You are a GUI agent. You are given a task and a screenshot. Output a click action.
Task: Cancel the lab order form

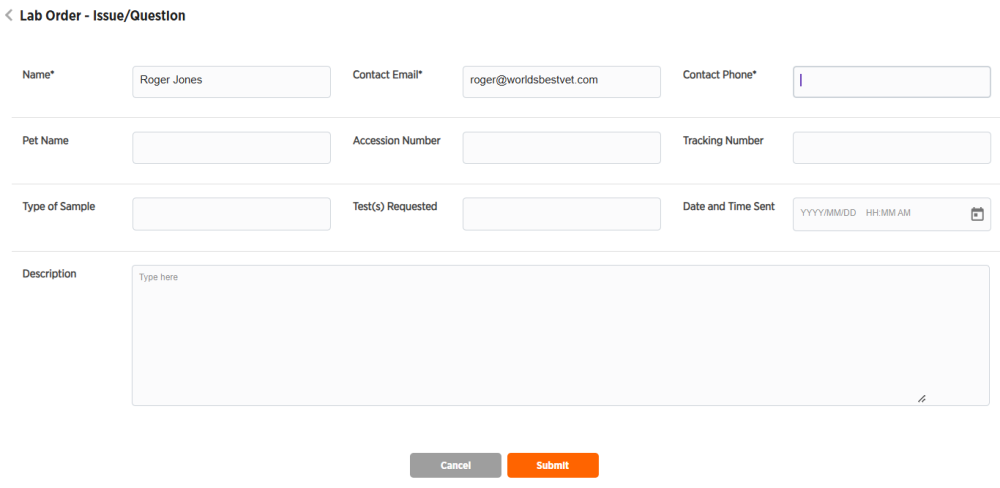tap(455, 466)
